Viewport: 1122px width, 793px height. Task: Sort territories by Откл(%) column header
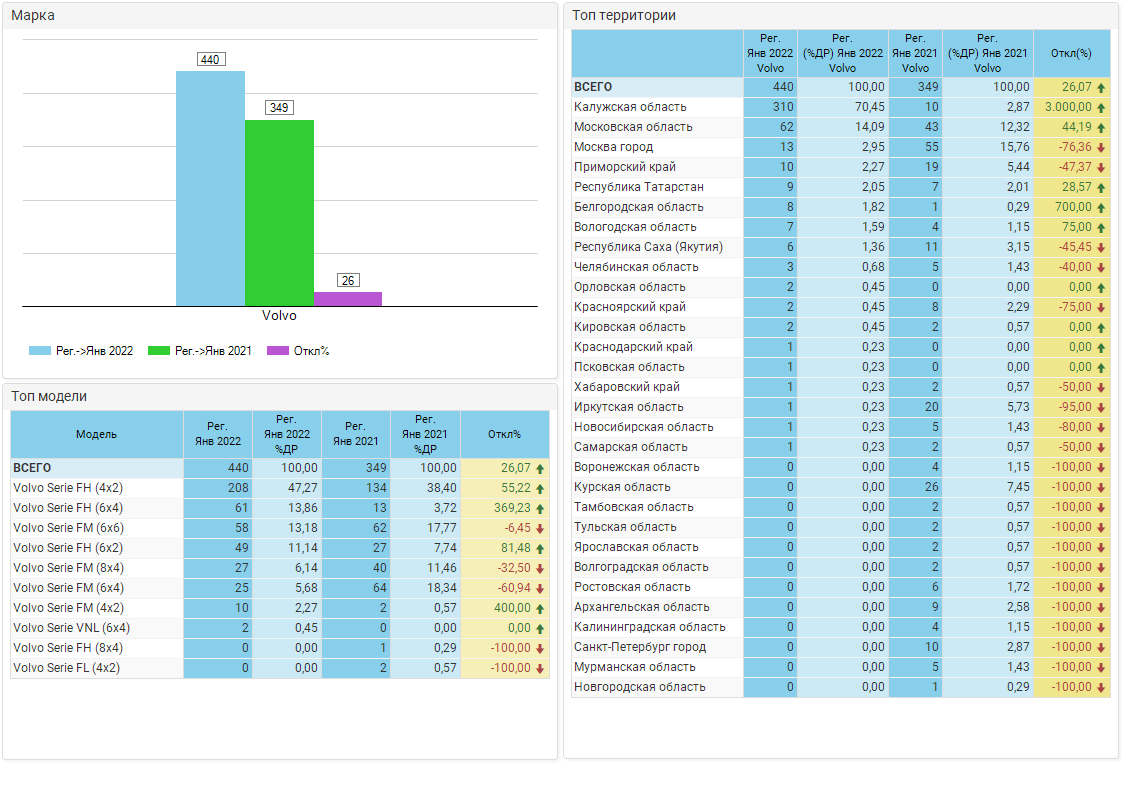pos(1071,53)
